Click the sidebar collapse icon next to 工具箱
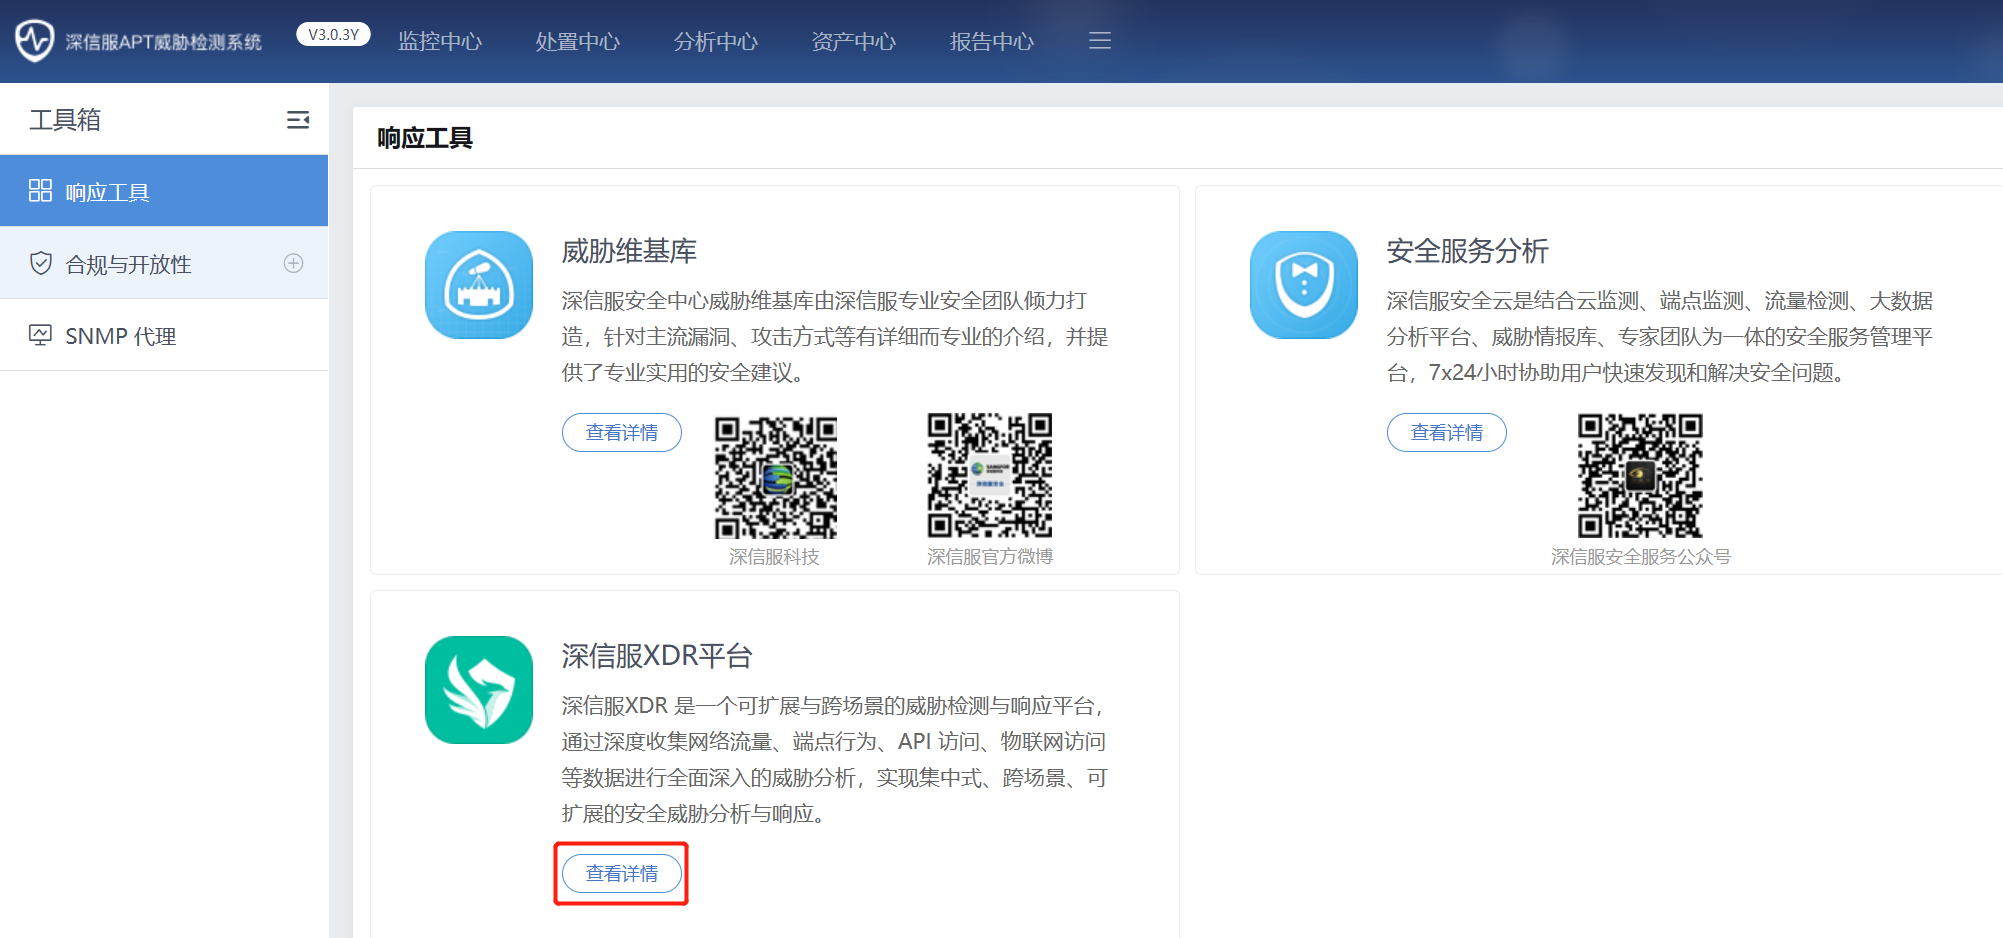Image resolution: width=2003 pixels, height=938 pixels. point(298,119)
